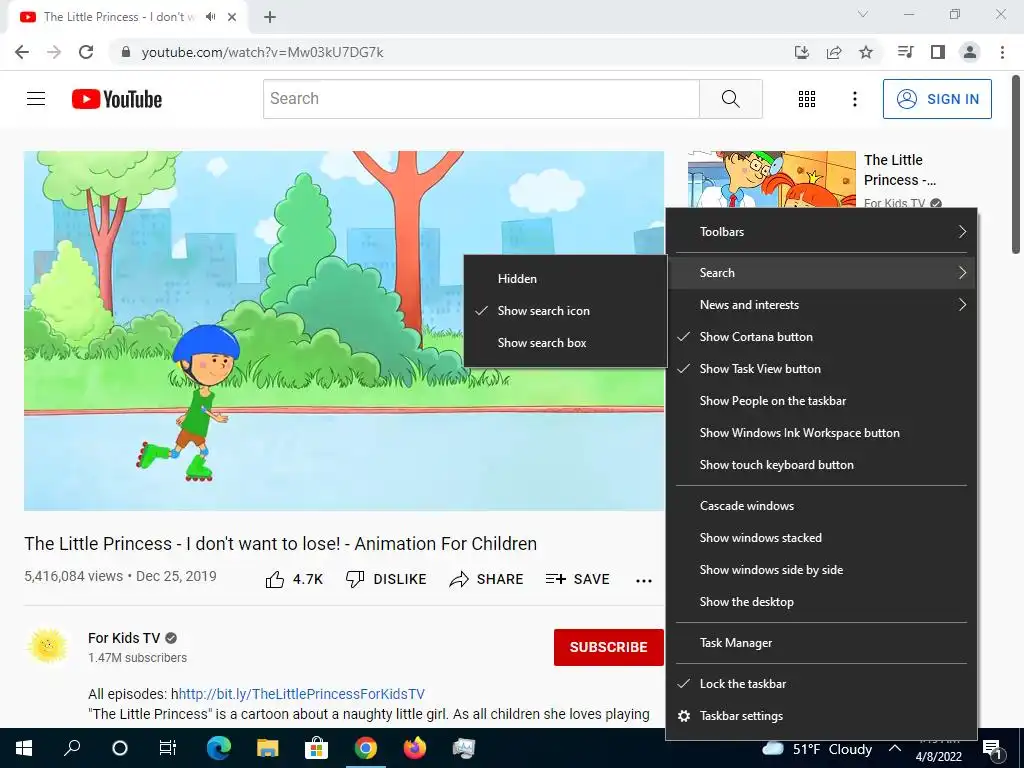Enable Show Windows Ink Workspace button
Image resolution: width=1024 pixels, height=768 pixels.
(821, 433)
